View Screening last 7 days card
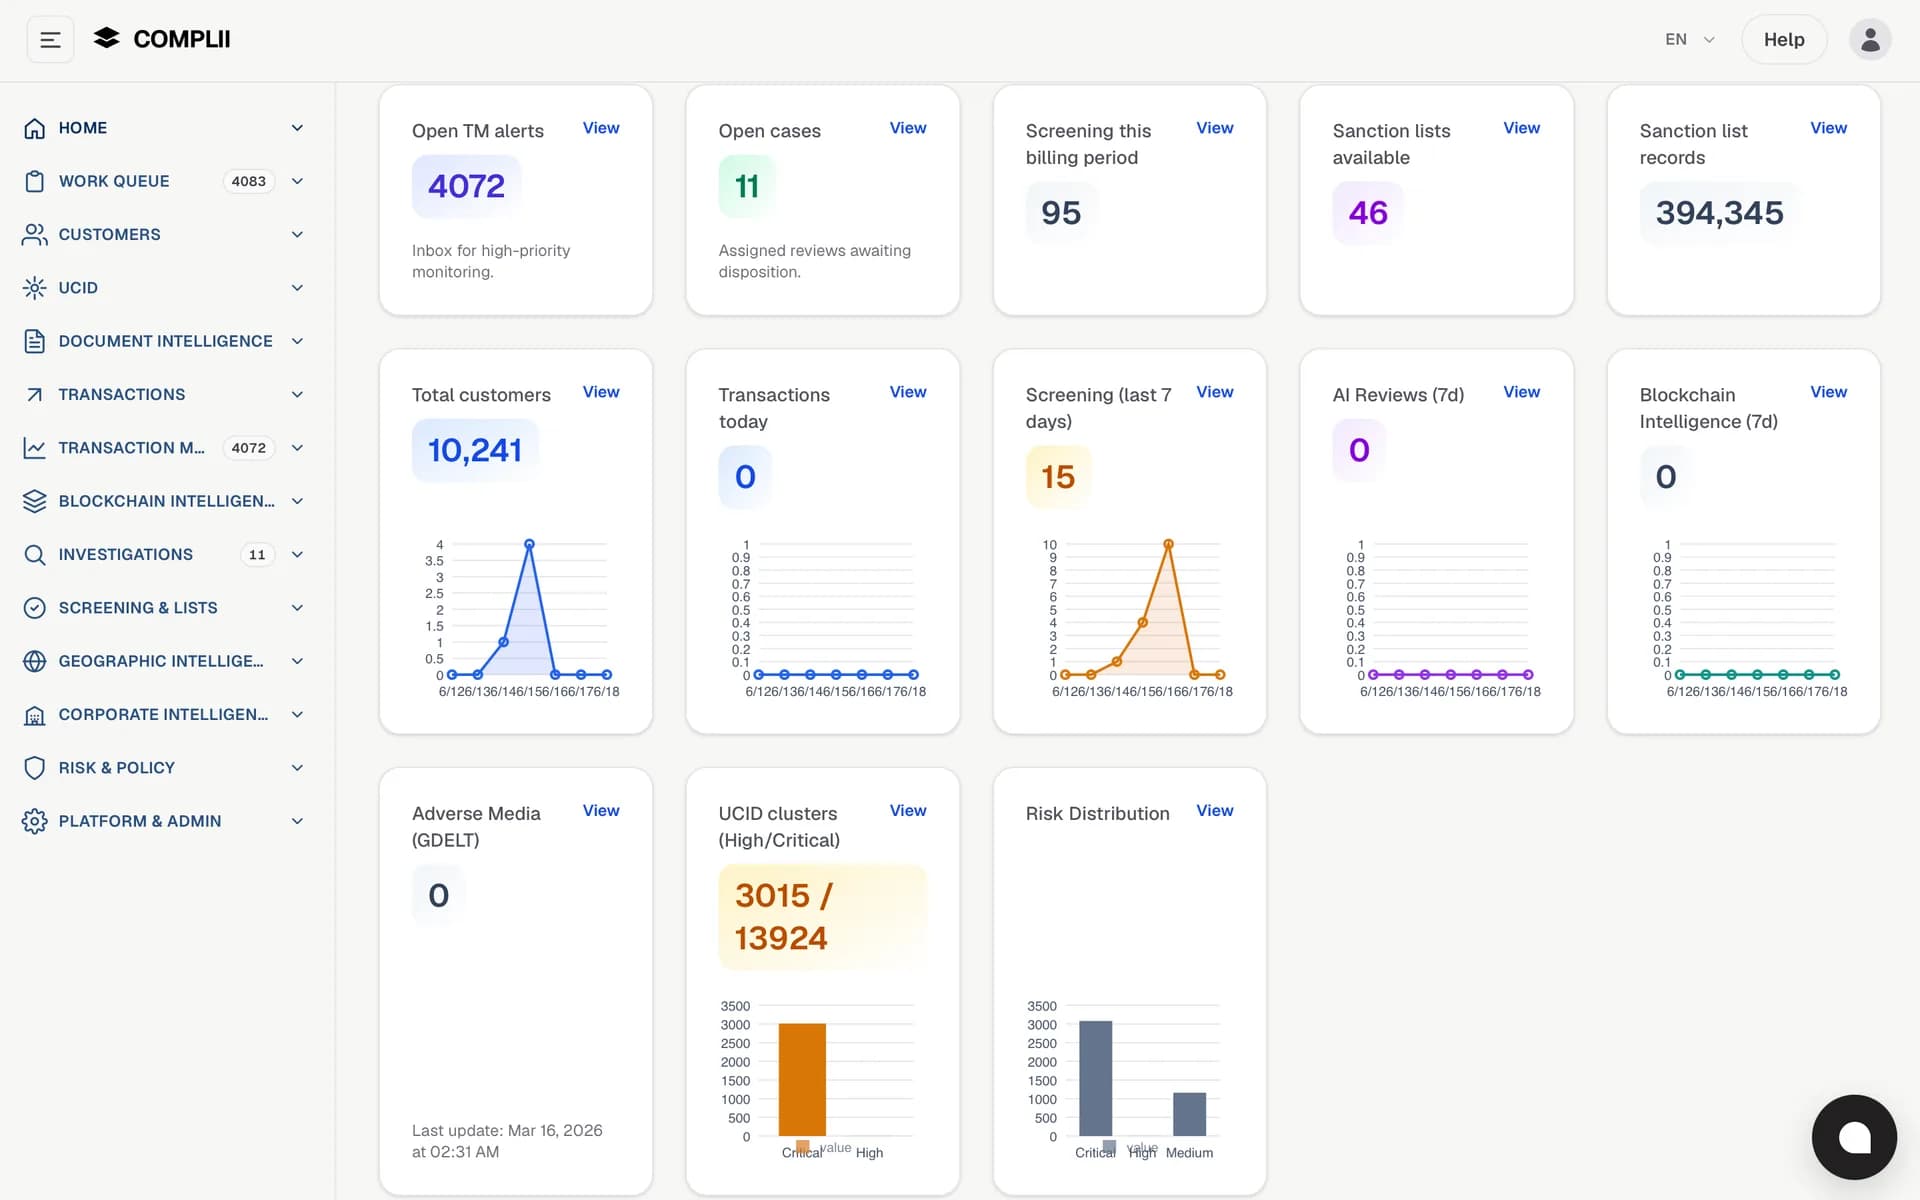The image size is (1920, 1200). point(1215,392)
